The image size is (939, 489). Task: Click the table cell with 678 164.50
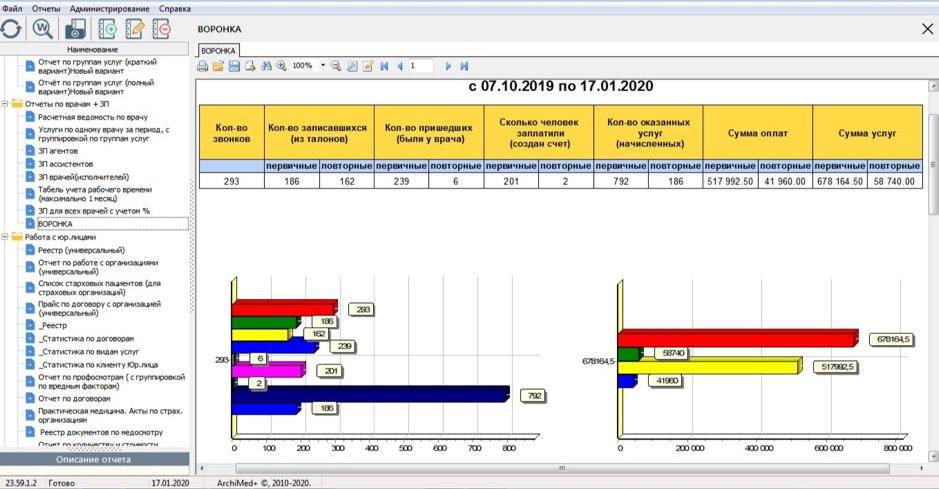coord(840,181)
